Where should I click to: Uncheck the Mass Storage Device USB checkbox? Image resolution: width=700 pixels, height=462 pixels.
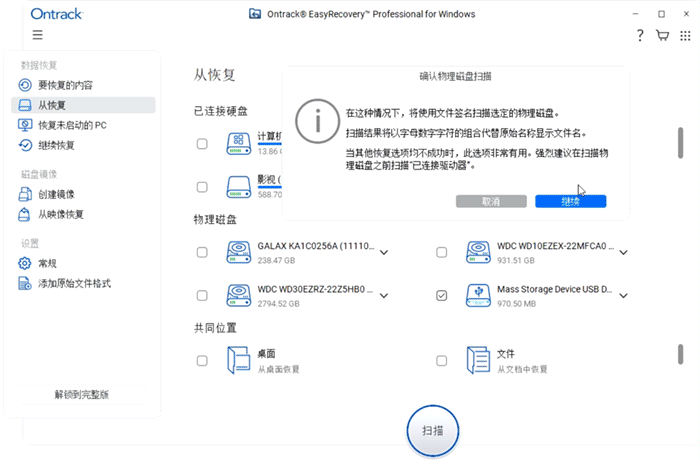click(x=442, y=296)
